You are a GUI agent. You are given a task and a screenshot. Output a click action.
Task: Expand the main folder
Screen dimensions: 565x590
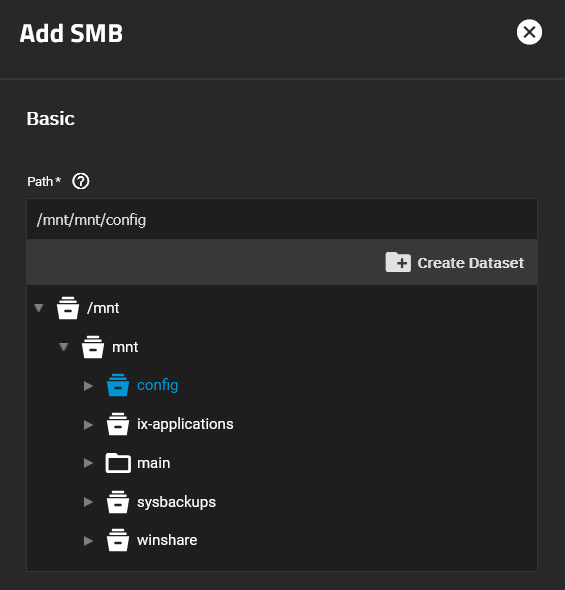tap(88, 463)
